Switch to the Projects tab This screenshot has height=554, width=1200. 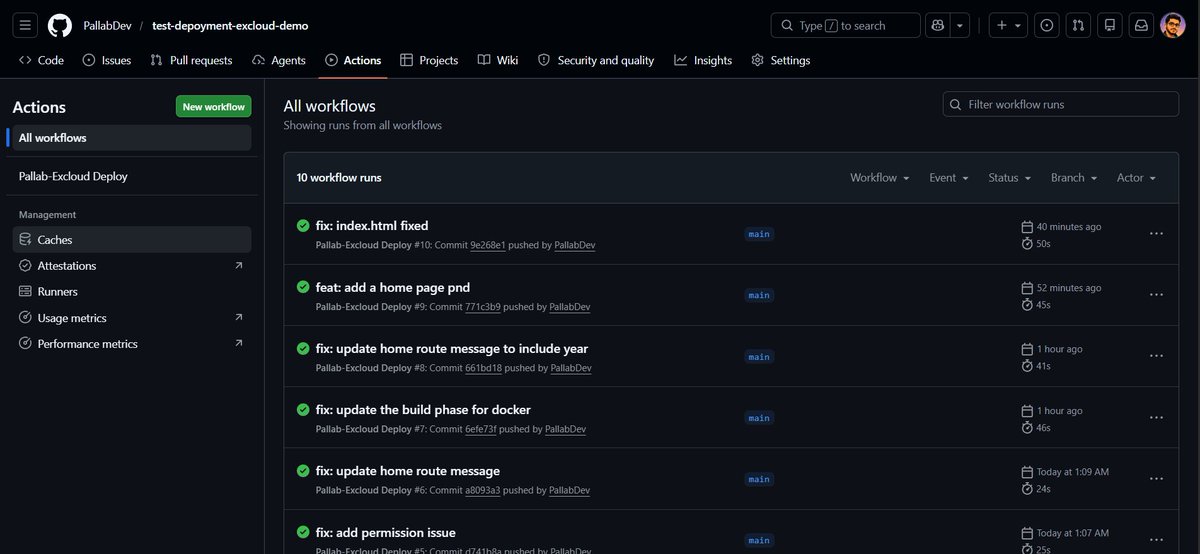[429, 60]
